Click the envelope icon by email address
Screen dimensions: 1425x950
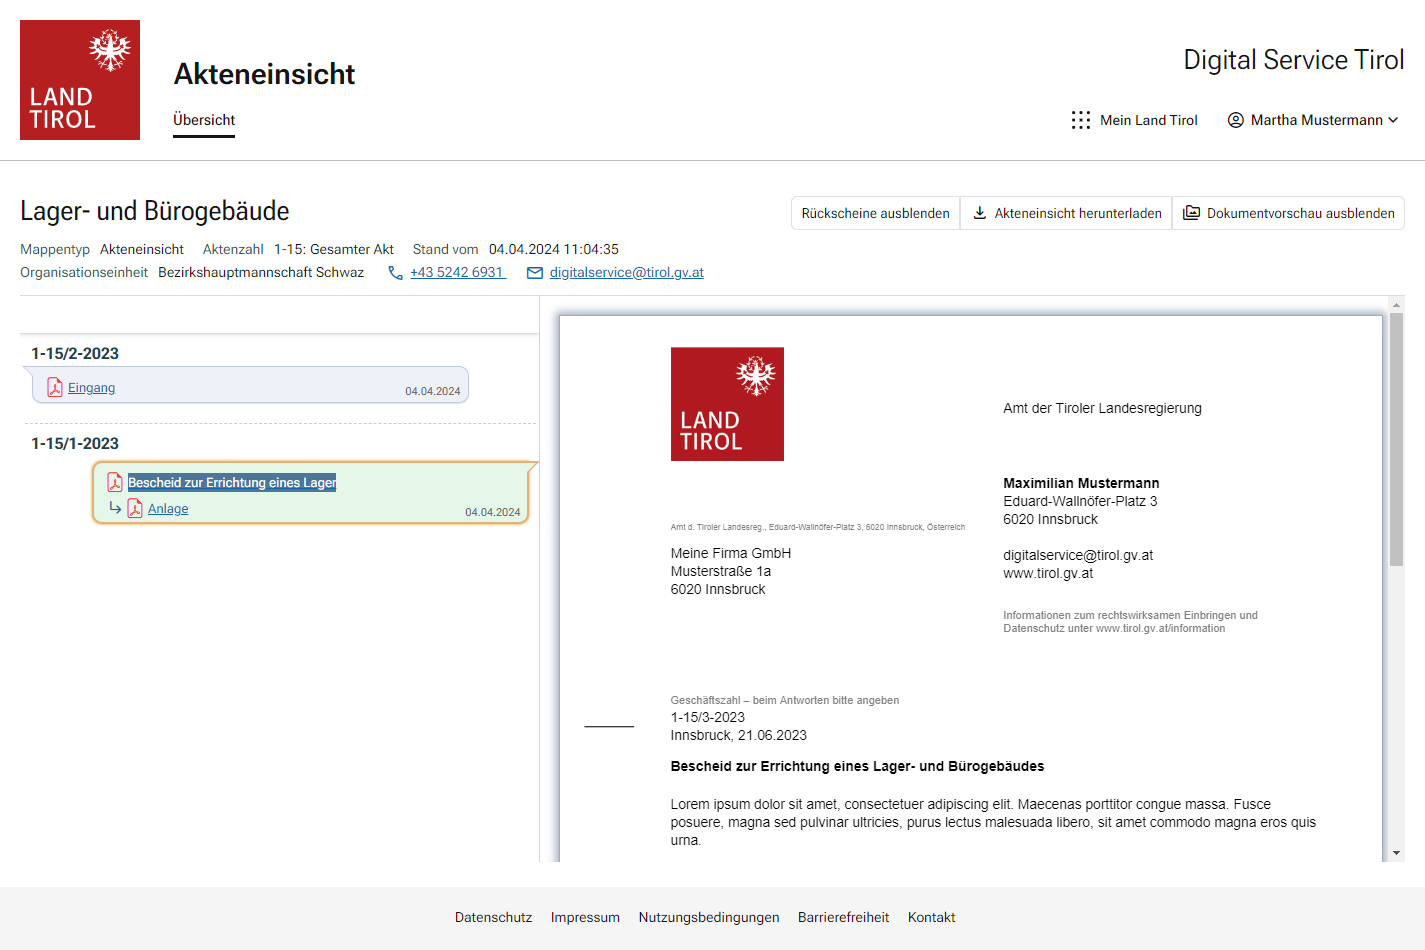click(x=535, y=273)
